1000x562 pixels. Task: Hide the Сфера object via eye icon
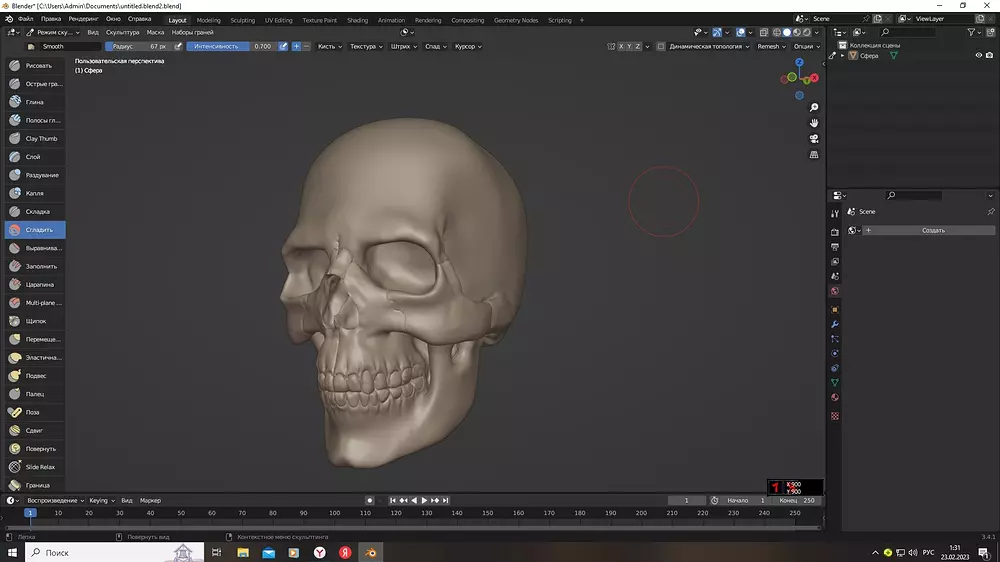[x=978, y=56]
